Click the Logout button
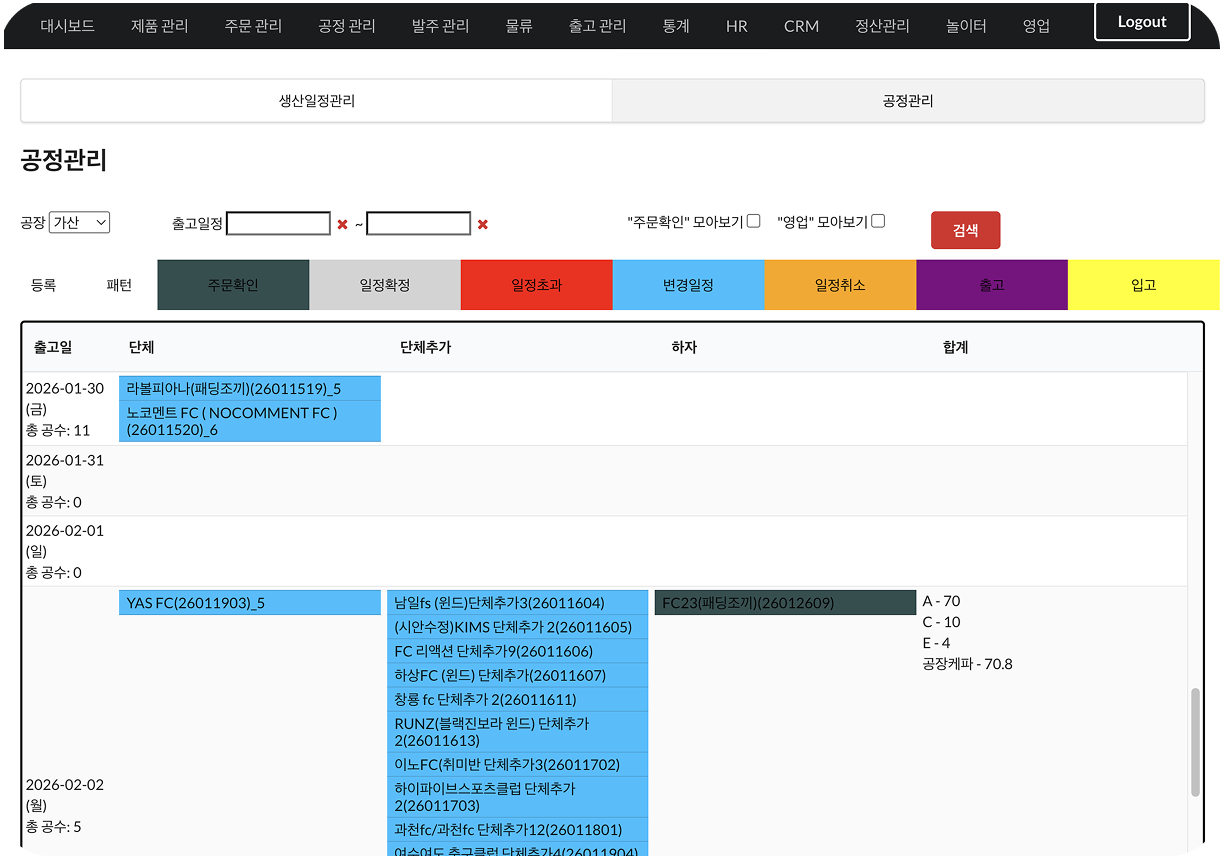 click(x=1142, y=22)
